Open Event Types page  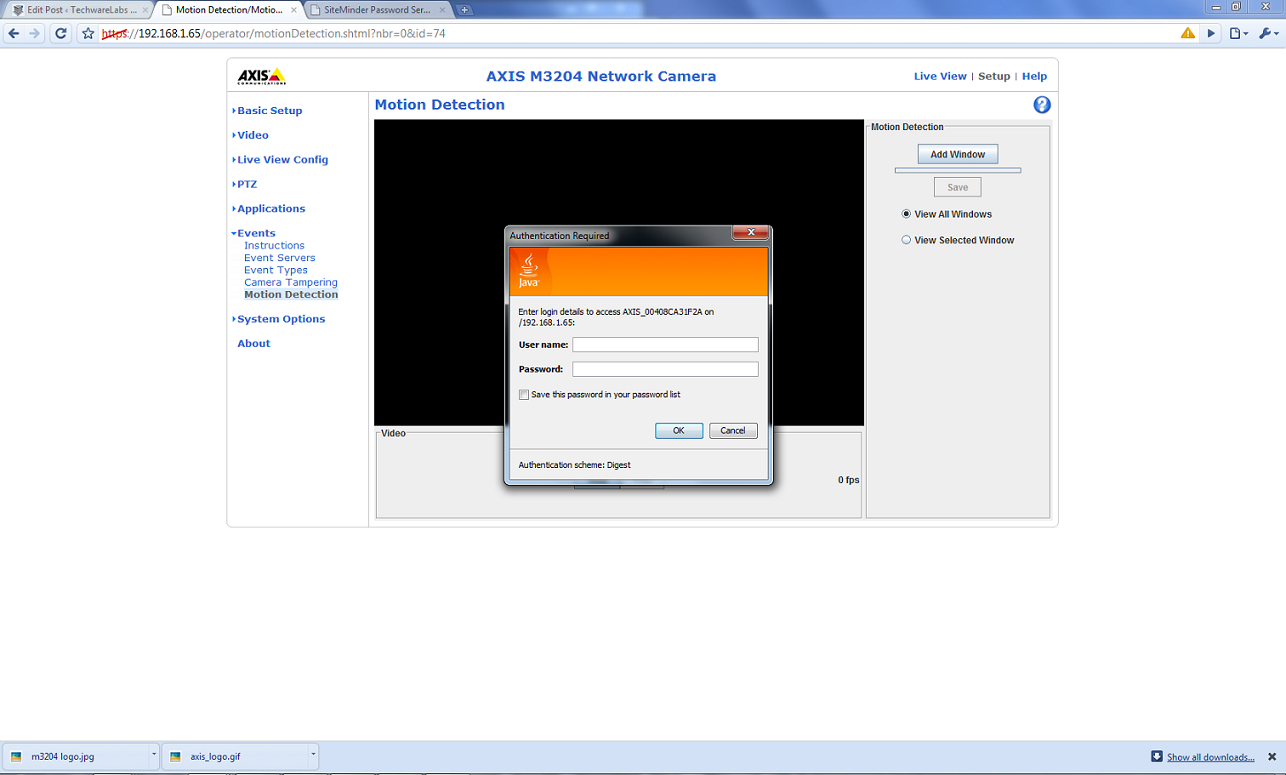pos(276,270)
